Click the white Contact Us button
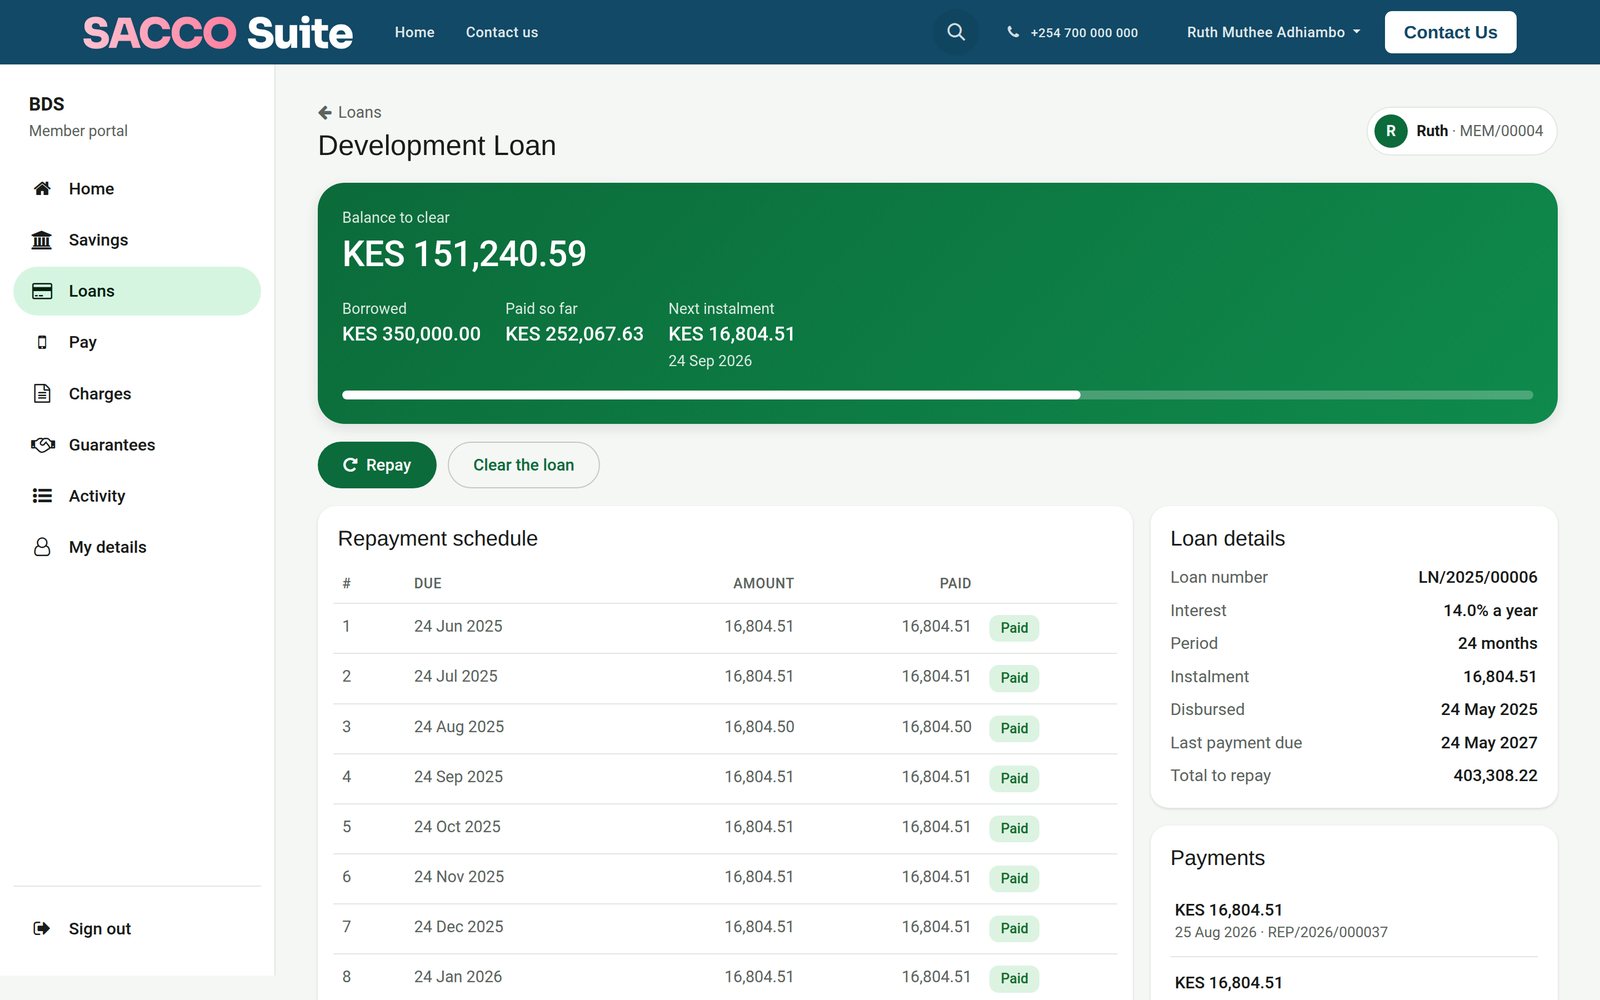 coord(1450,32)
